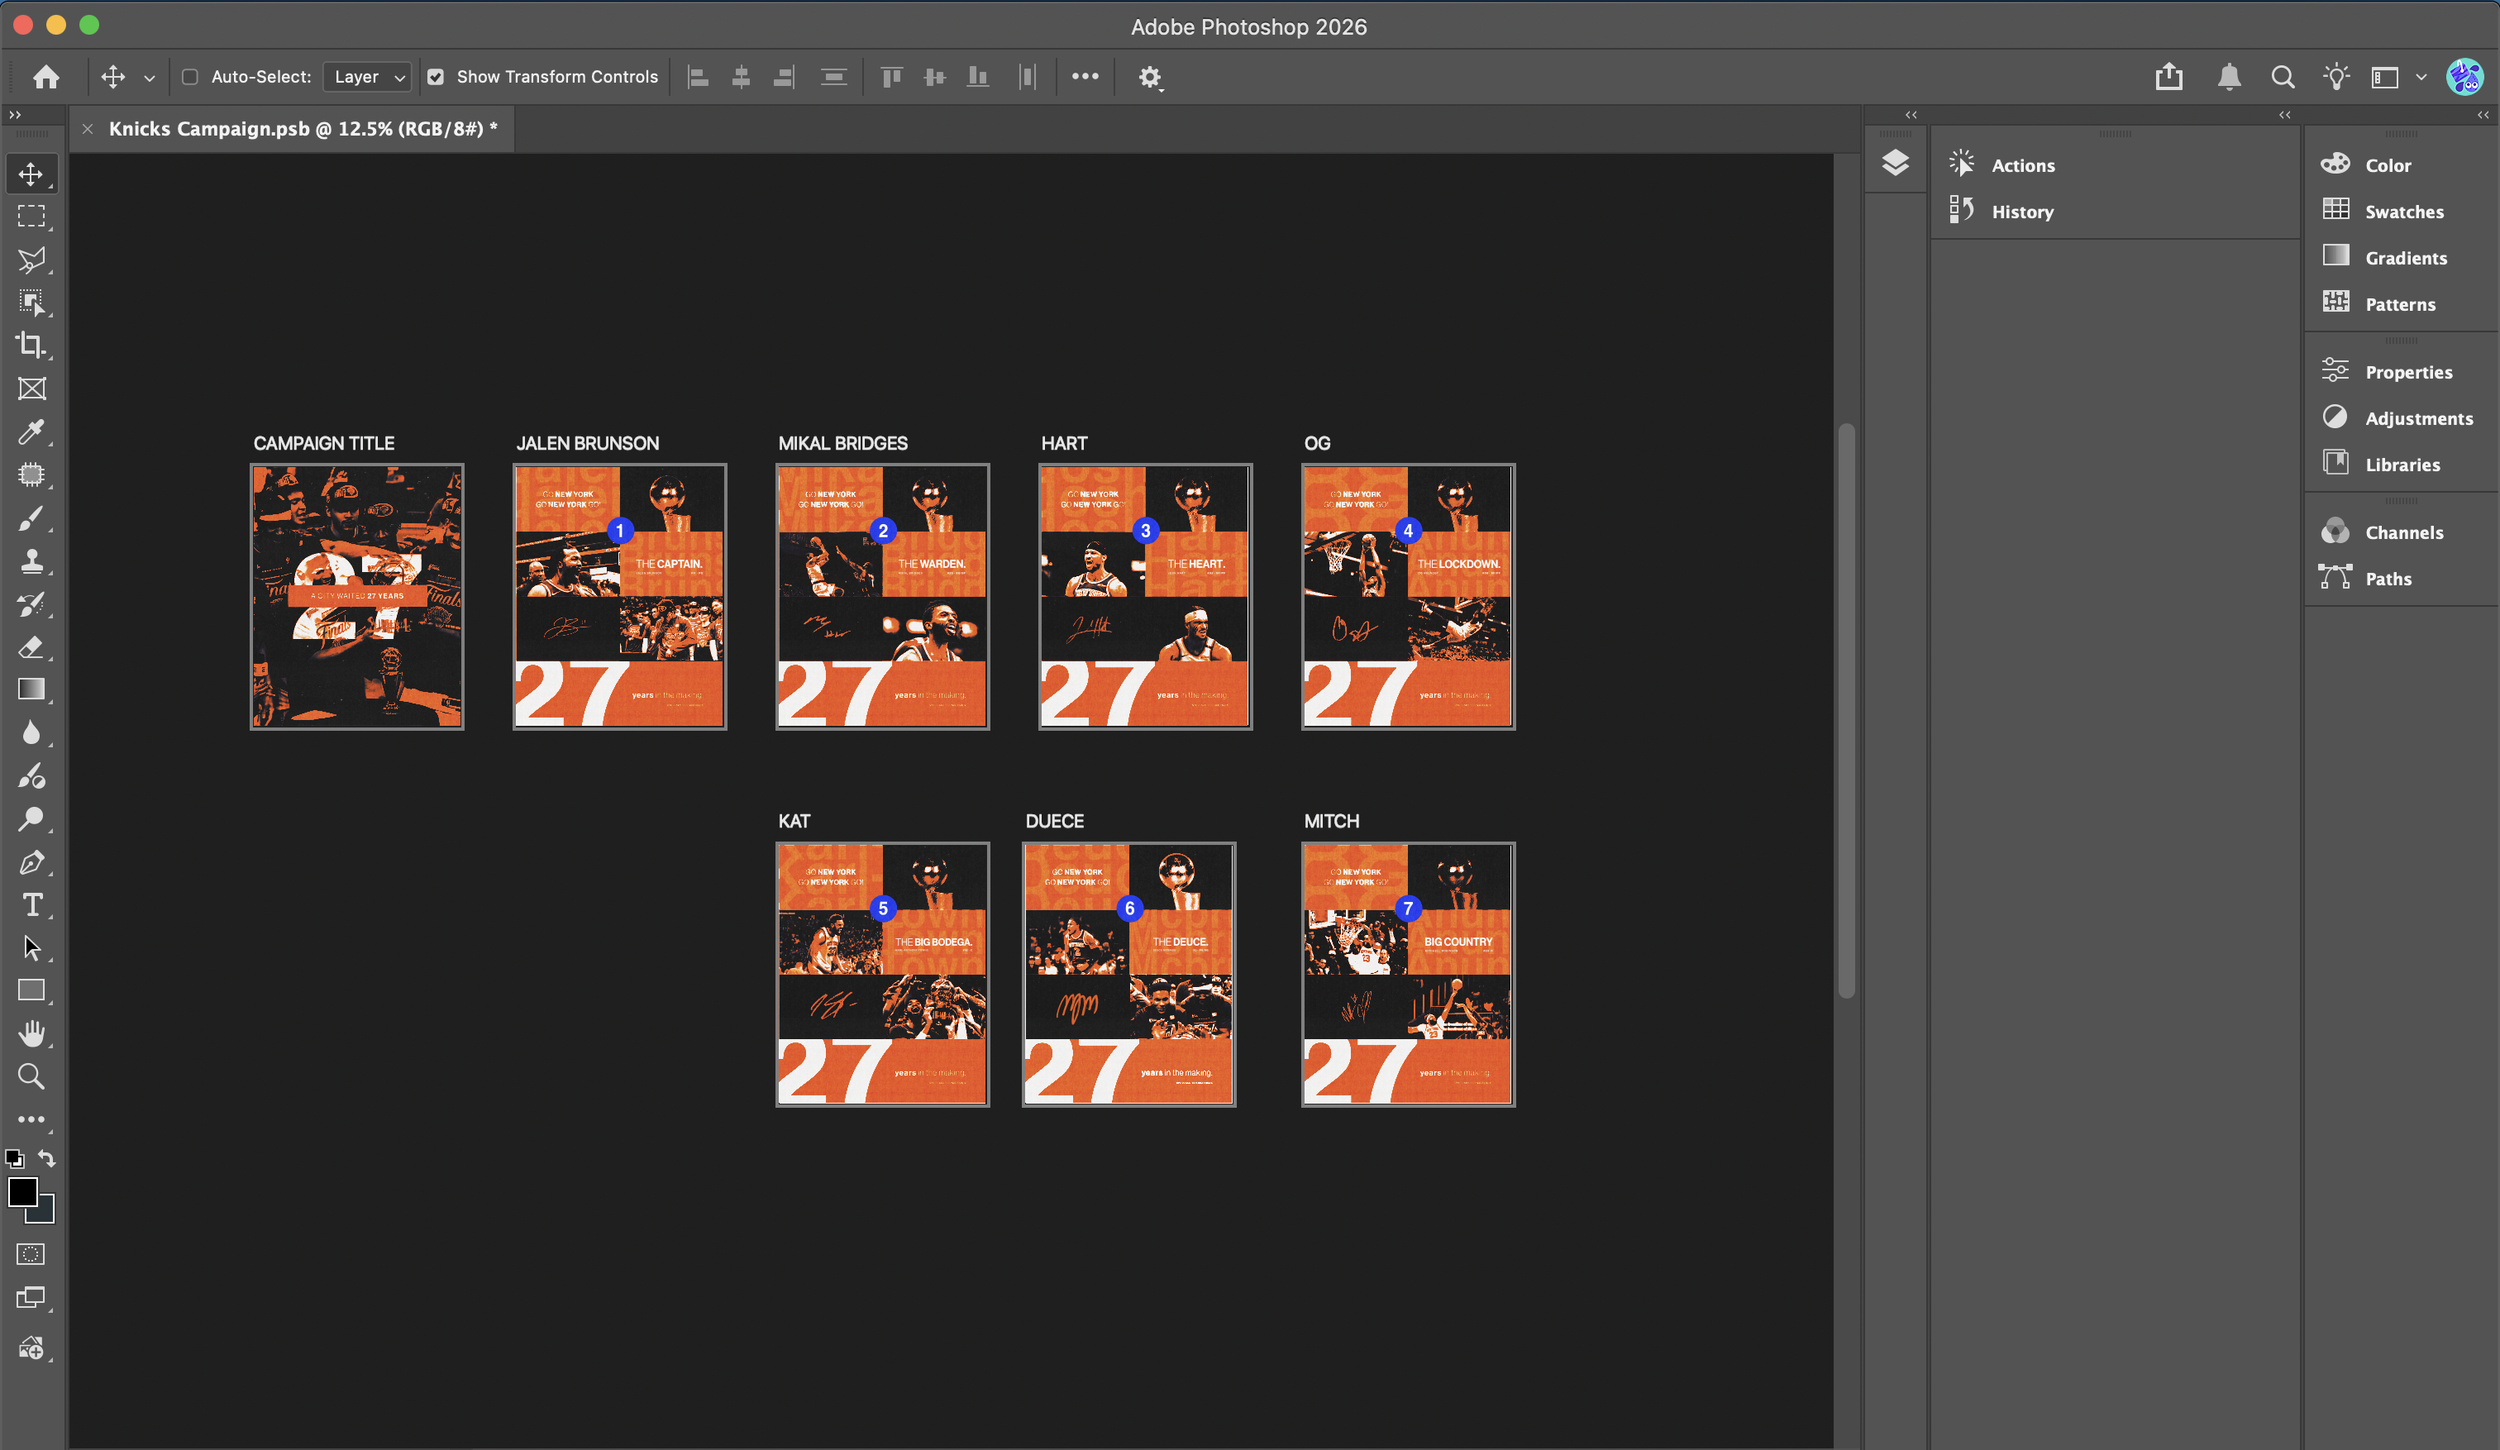
Task: Activate the Crop tool
Action: (x=31, y=346)
